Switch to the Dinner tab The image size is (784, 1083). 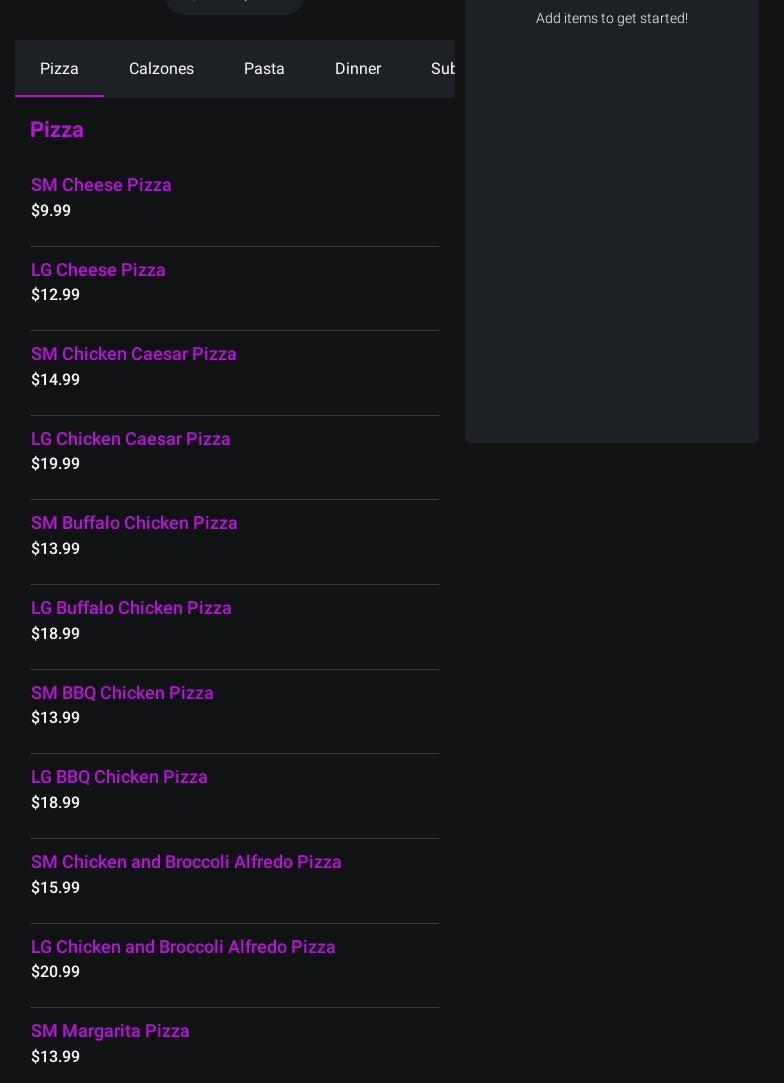tap(358, 68)
